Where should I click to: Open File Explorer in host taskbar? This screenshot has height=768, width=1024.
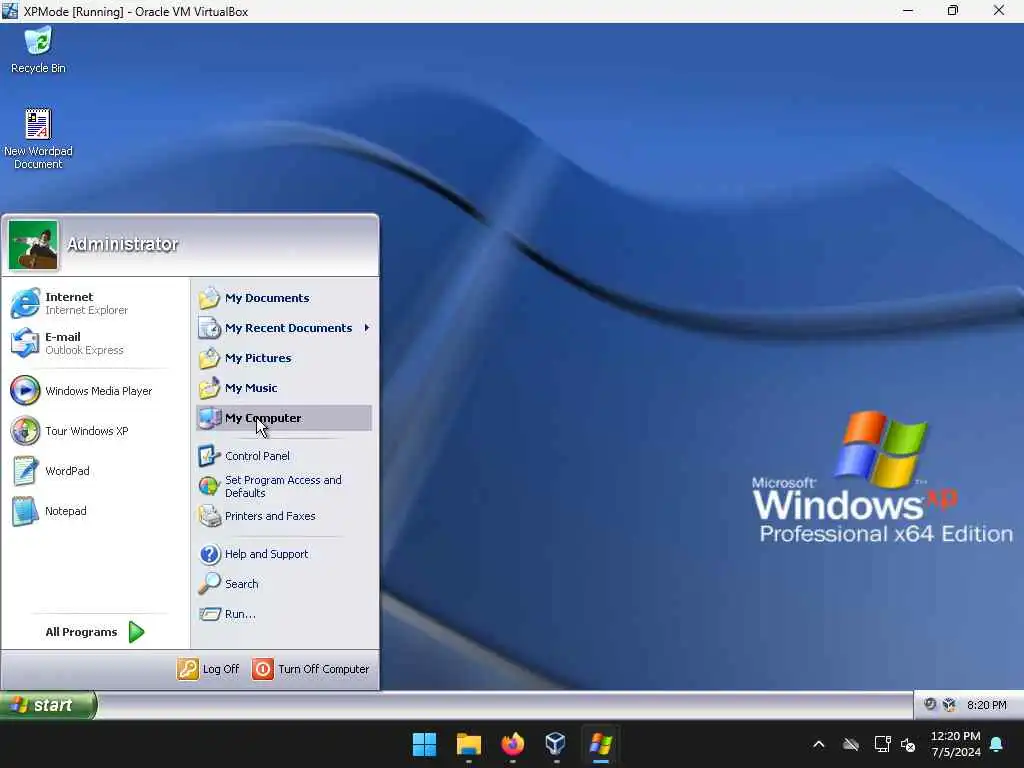[469, 744]
